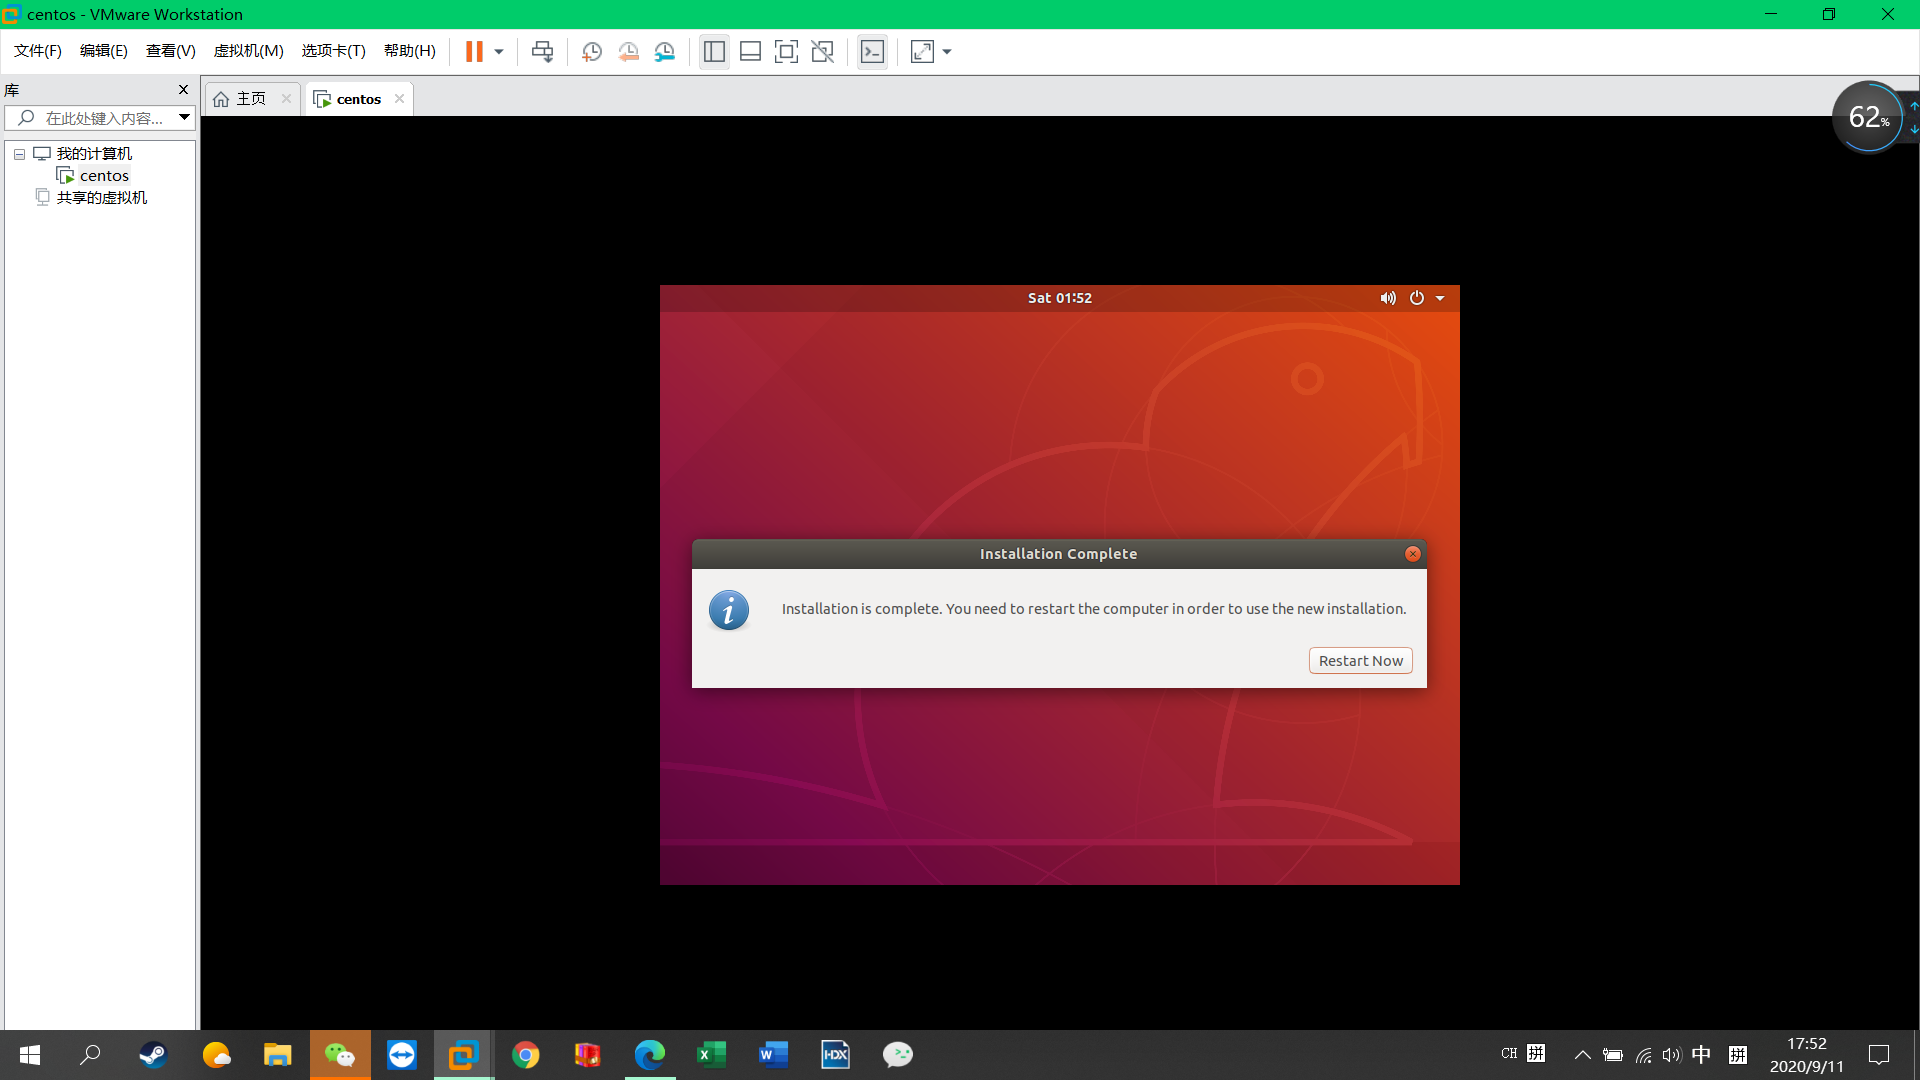The image size is (1920, 1080).
Task: Click the 62% performance meter widget
Action: point(1868,117)
